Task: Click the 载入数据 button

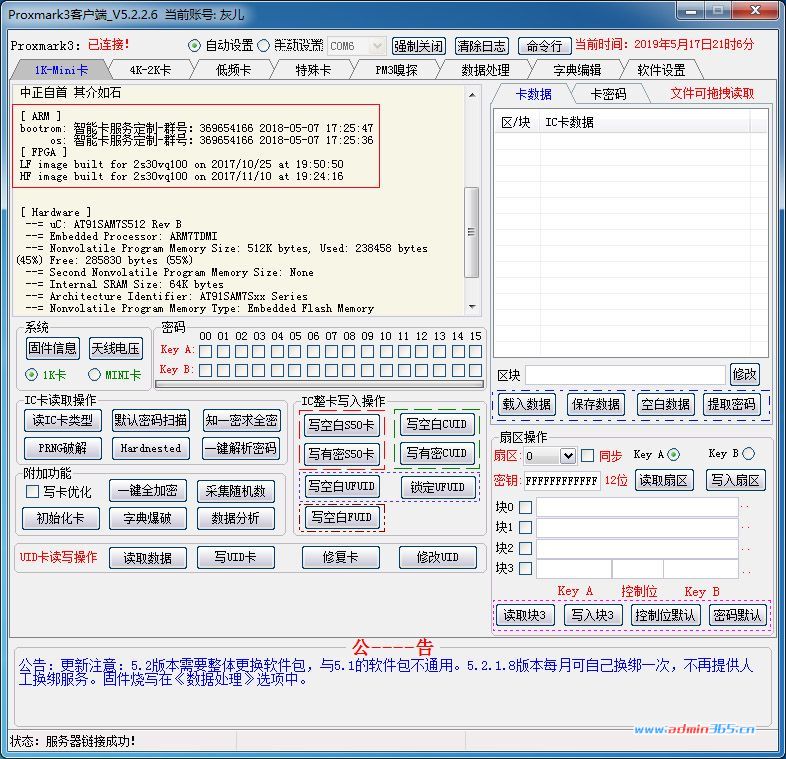Action: point(526,405)
